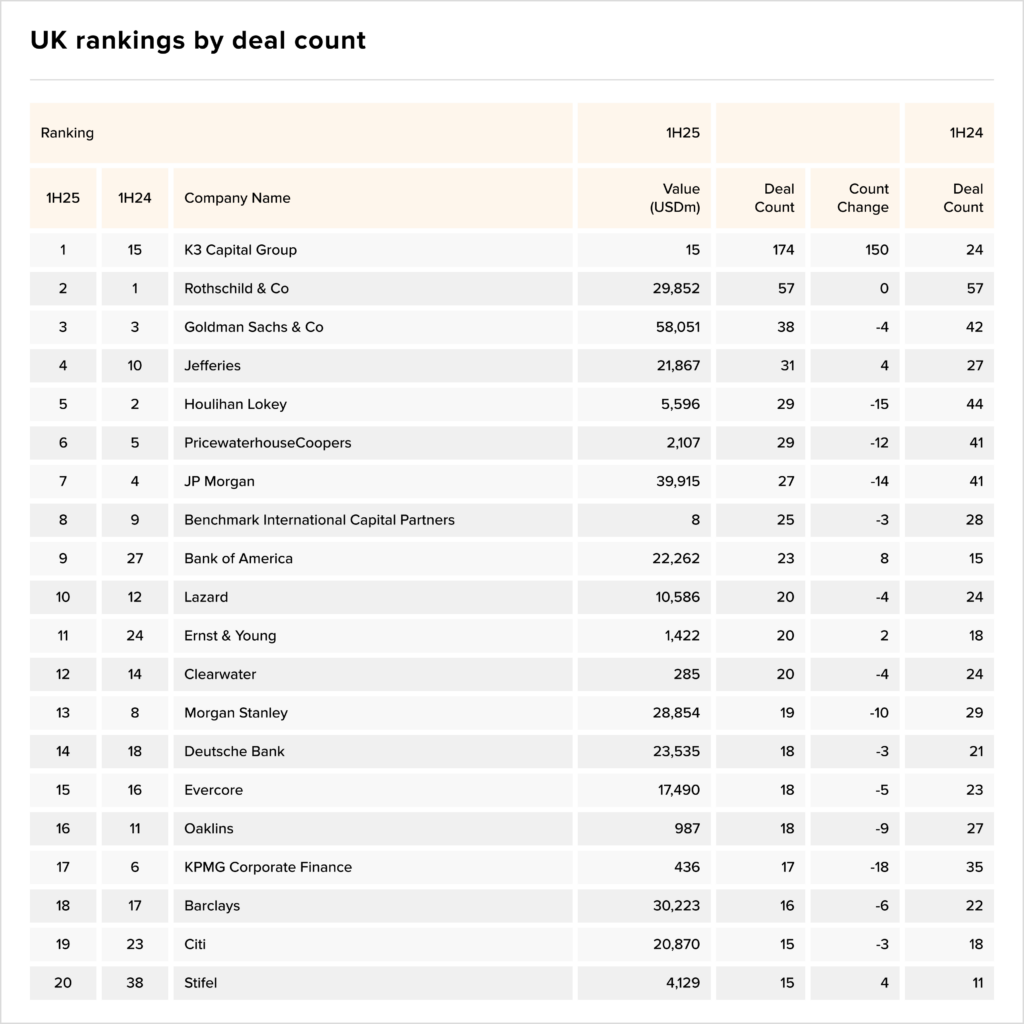Click the Oaklins count change '-9'
This screenshot has width=1024, height=1024.
882,828
